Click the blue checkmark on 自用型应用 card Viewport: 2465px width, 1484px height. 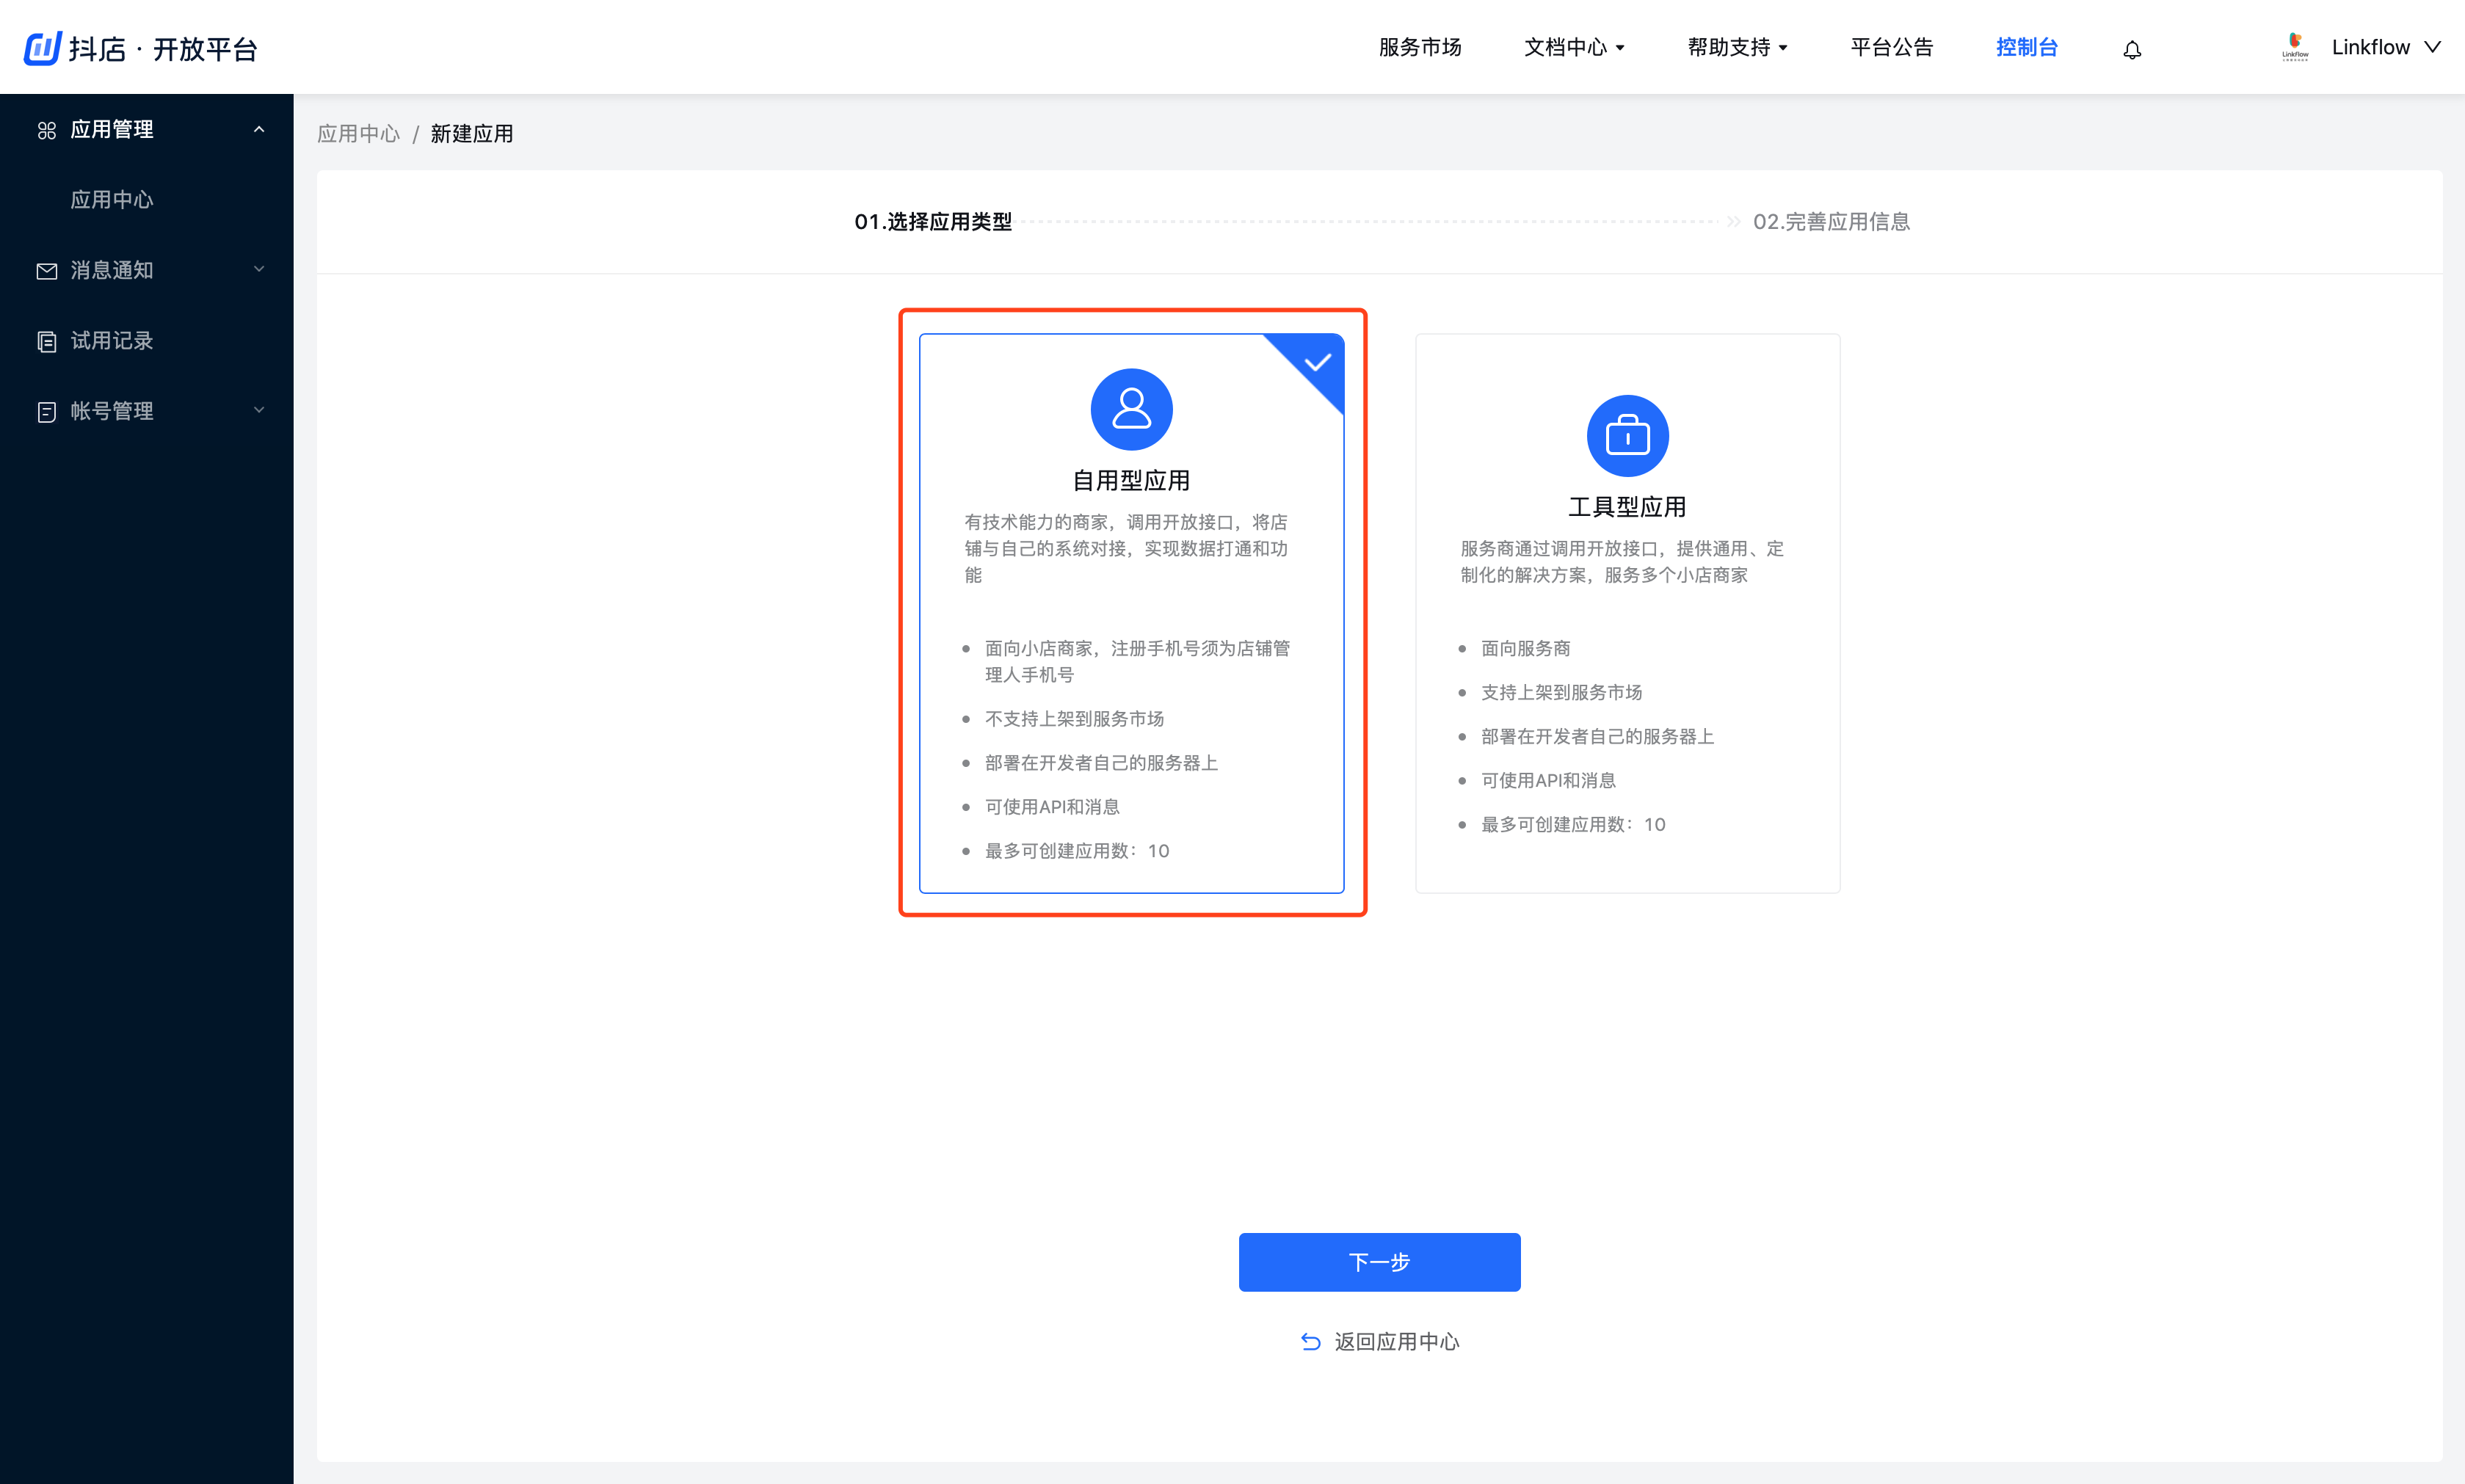1317,362
